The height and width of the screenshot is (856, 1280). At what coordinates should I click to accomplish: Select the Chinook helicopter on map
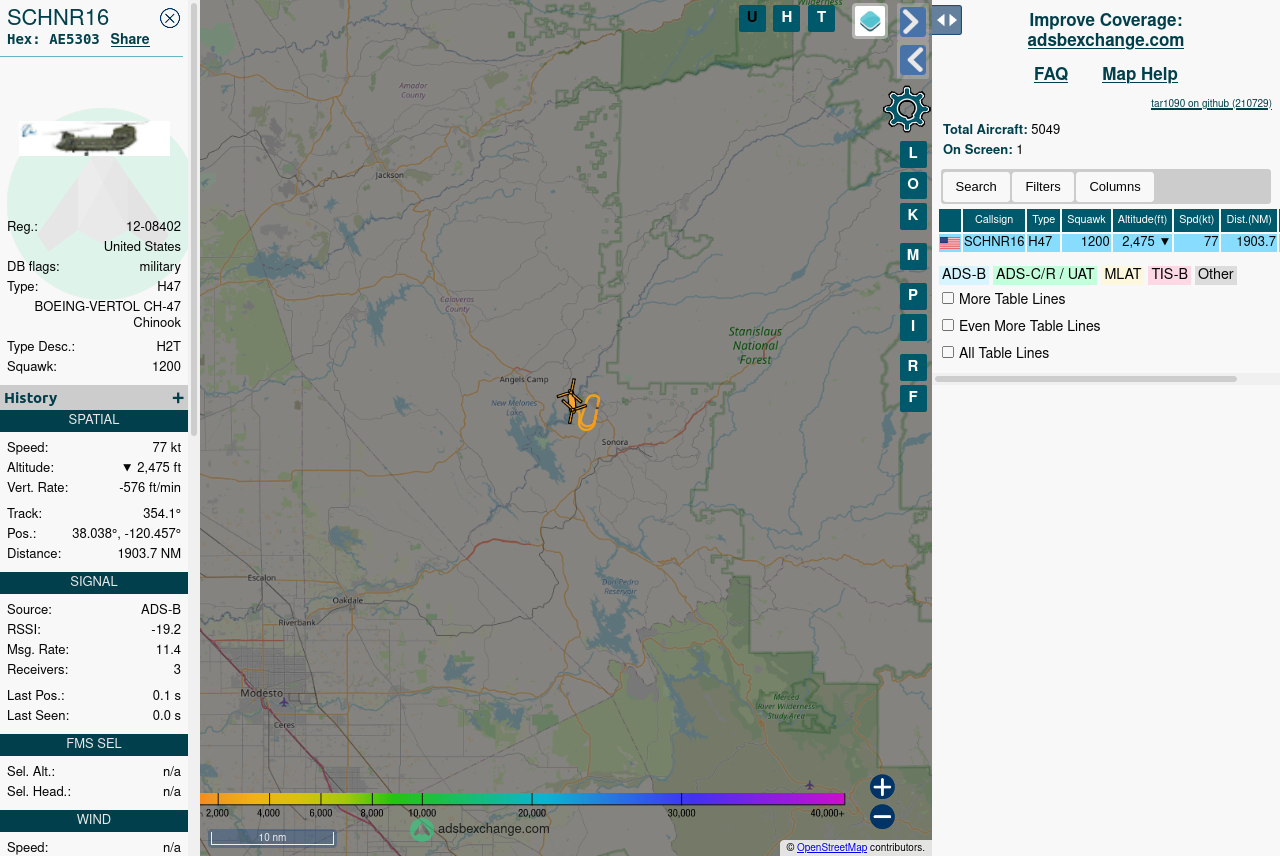572,402
